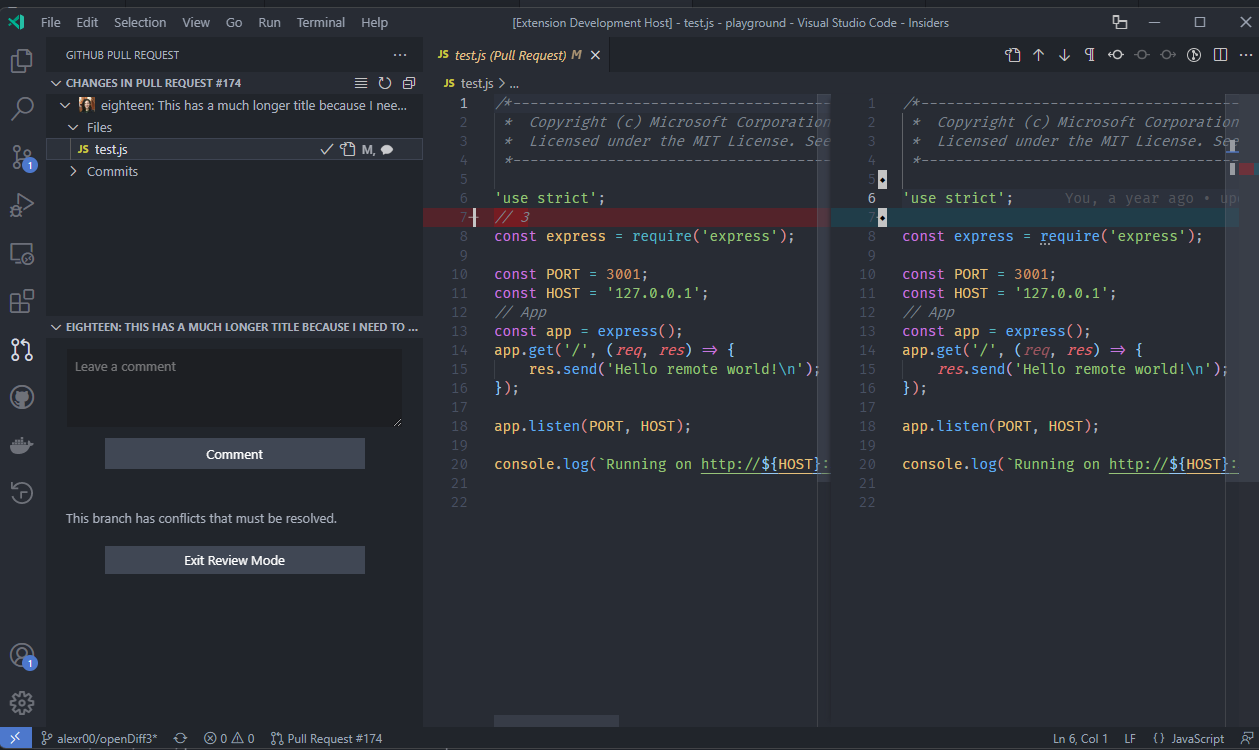This screenshot has height=750, width=1259.
Task: Collapse the EIGHTEEN pull request description section
Action: [x=56, y=327]
